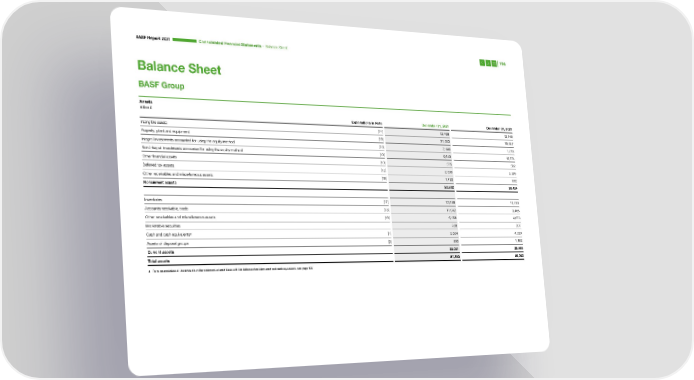The image size is (694, 380).
Task: Select the Other financial assets row
Action: pyautogui.click(x=329, y=157)
